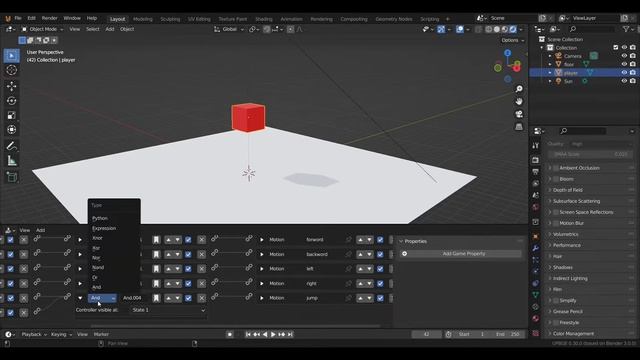Switch perspective/orthographic view with the grid icon
This screenshot has width=640, height=360.
pyautogui.click(x=519, y=127)
